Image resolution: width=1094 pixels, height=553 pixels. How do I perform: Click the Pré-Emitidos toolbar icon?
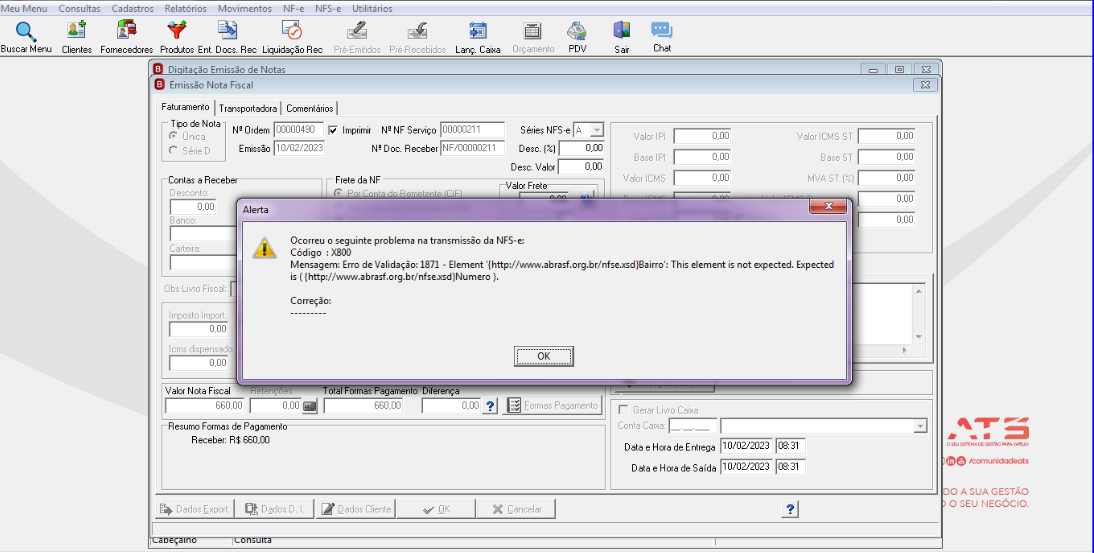point(357,38)
